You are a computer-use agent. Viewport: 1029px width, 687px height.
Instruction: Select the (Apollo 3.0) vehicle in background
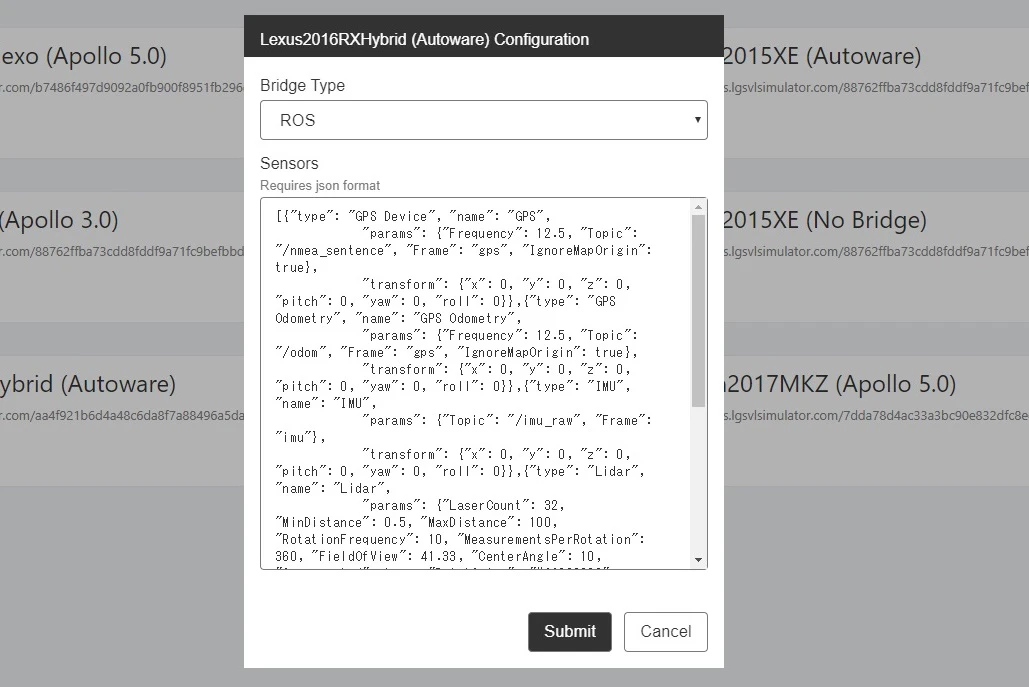59,220
